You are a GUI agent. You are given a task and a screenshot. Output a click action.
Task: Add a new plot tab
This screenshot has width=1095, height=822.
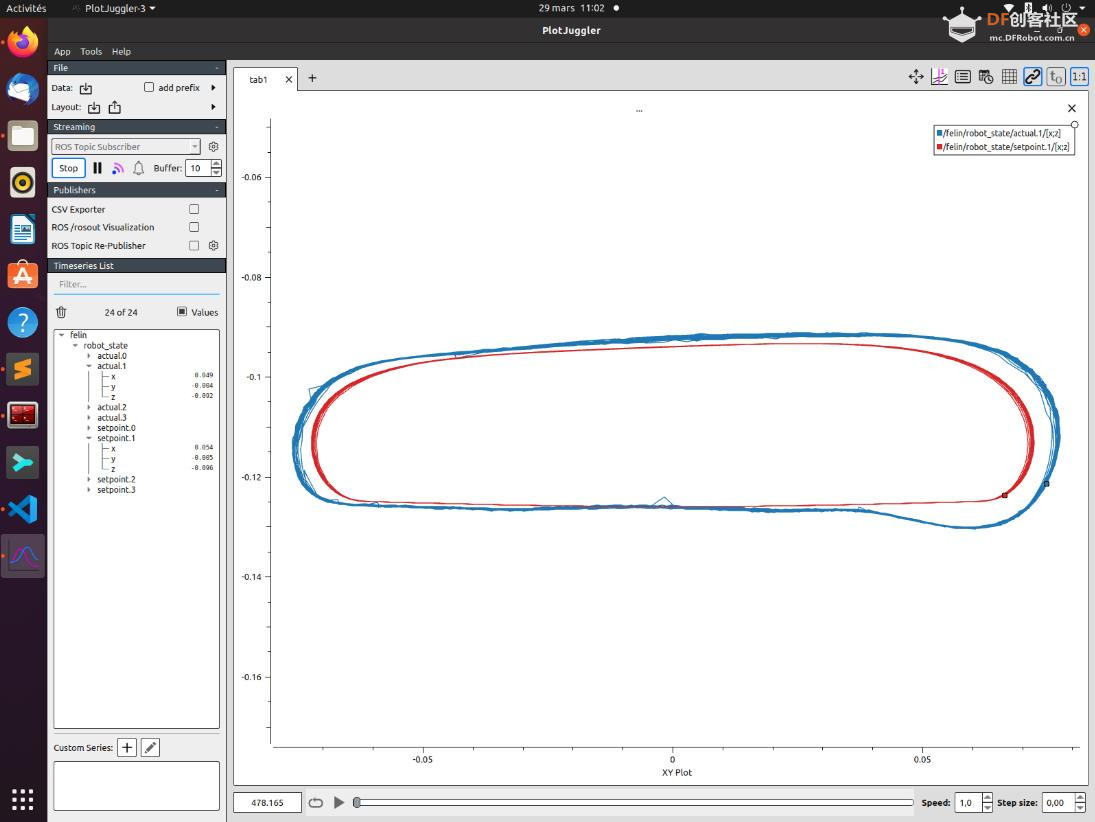(x=312, y=78)
